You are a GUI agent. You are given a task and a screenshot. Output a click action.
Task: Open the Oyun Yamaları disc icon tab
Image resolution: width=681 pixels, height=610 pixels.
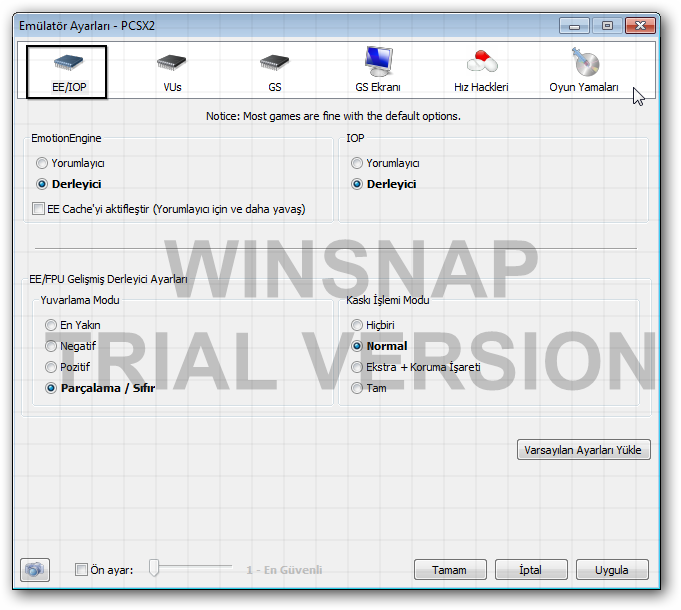click(584, 70)
